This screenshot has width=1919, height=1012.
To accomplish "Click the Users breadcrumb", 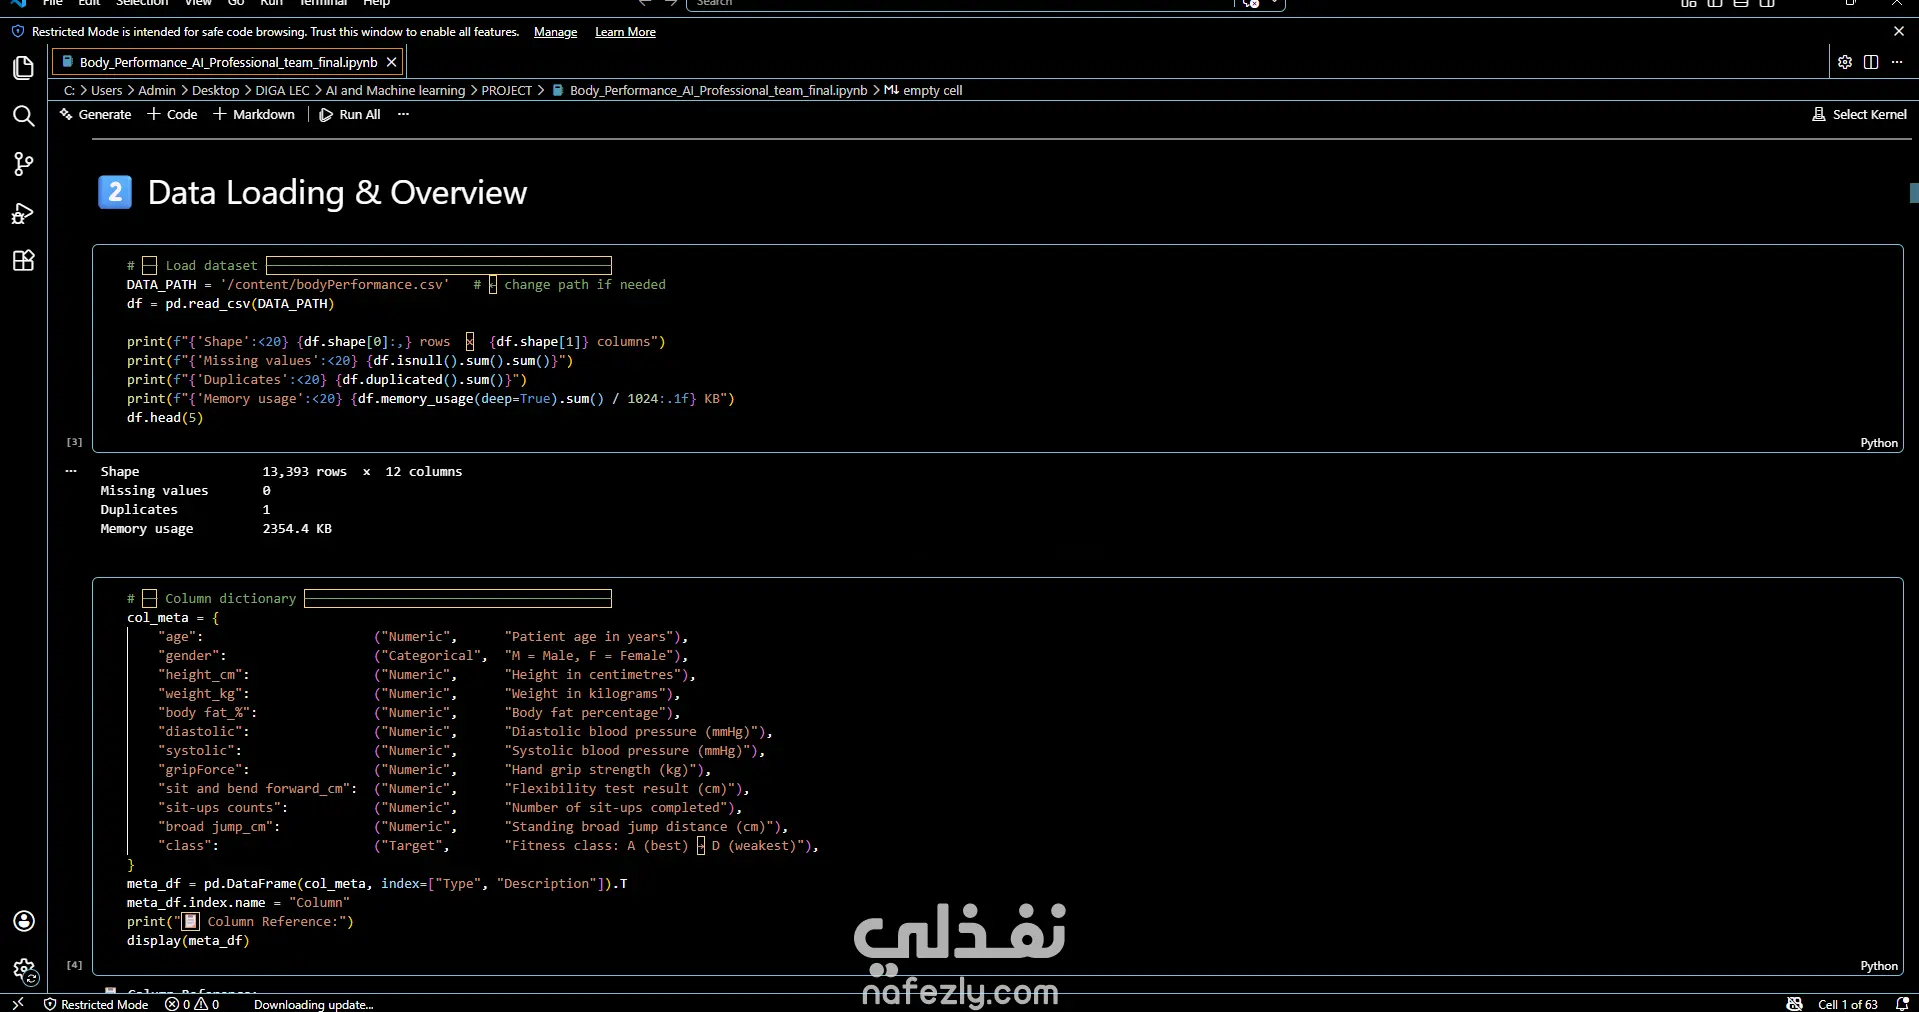I will point(106,90).
